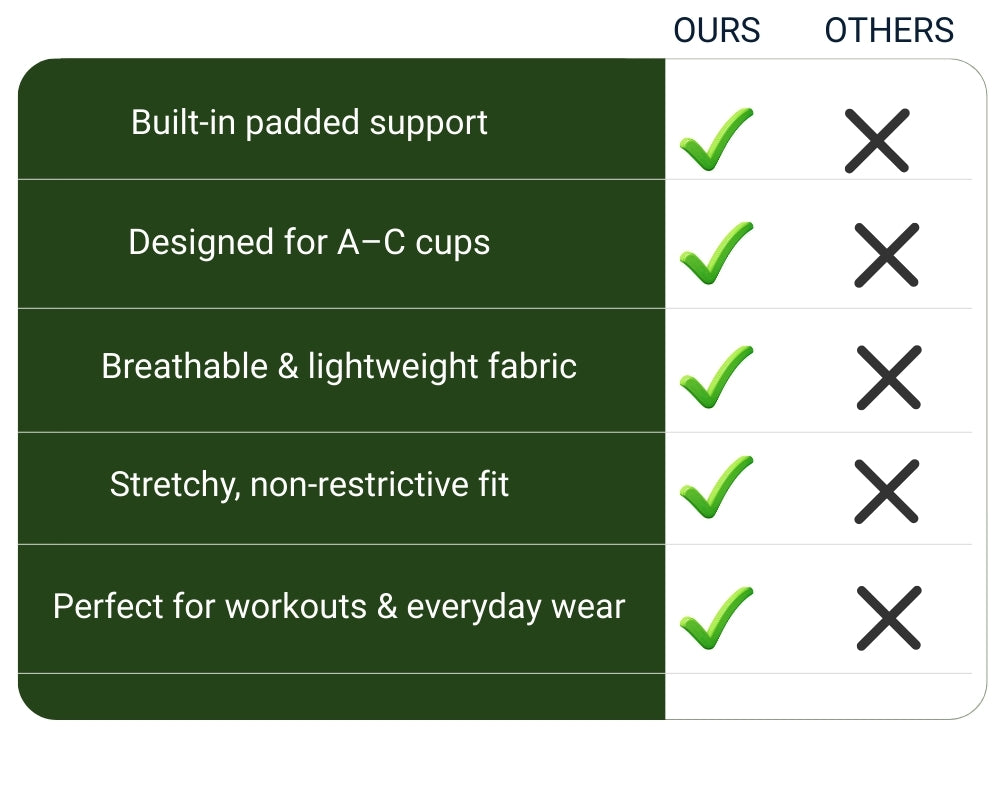Click green checkmark beside Breathable & lightweight fabric
This screenshot has width=1000, height=800.
coord(715,377)
